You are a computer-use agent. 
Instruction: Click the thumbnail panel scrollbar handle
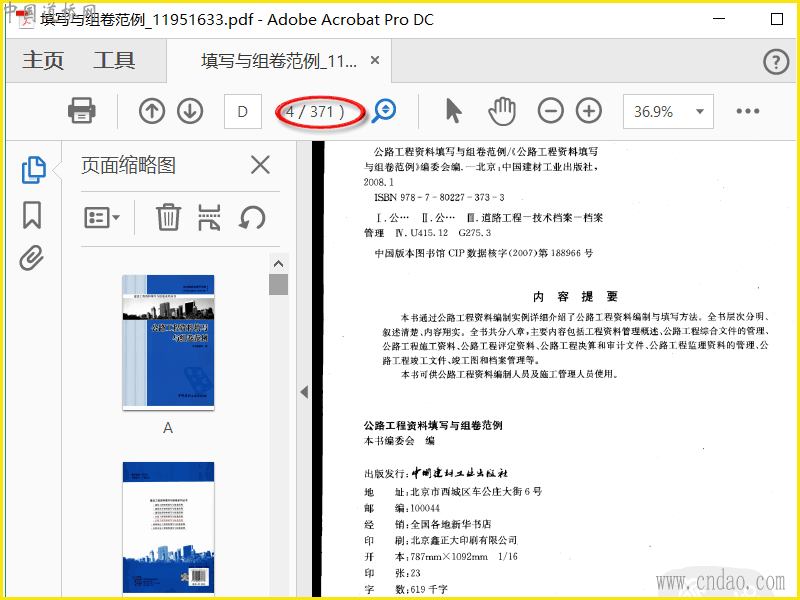279,284
